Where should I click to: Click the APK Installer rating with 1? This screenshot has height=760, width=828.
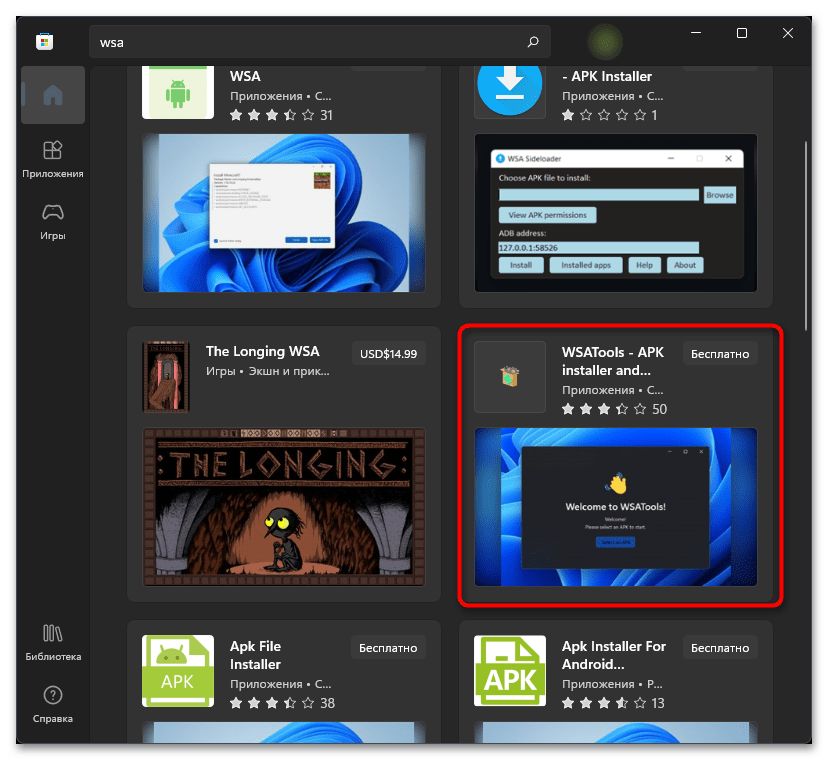point(610,115)
